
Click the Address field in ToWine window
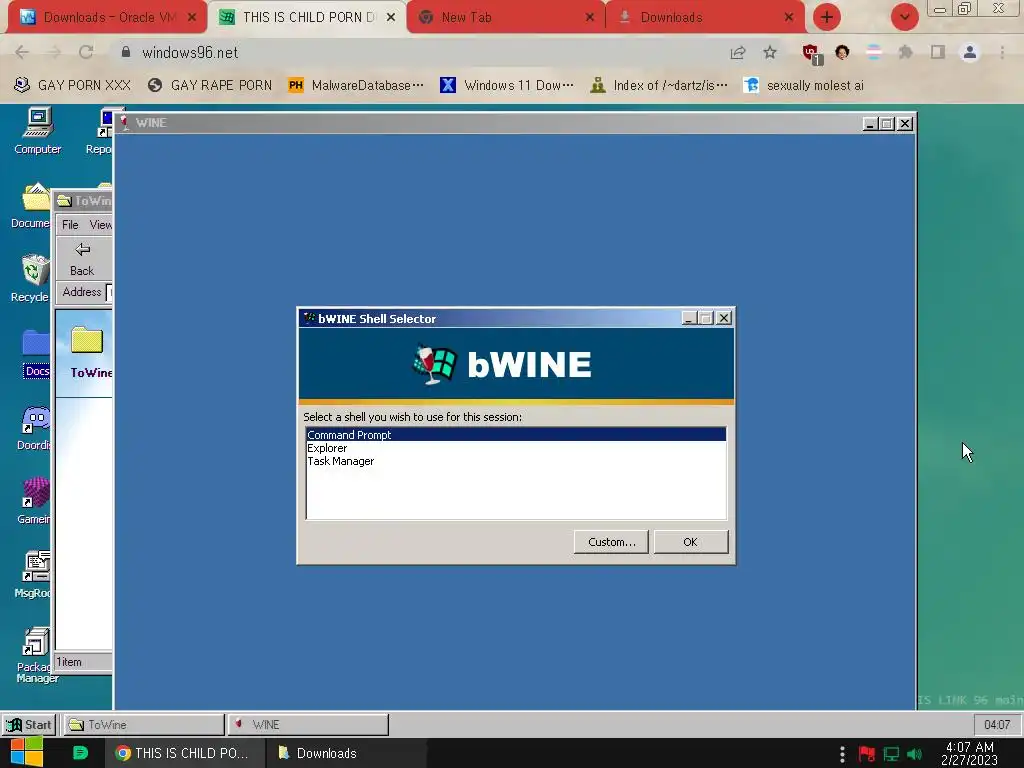coord(110,292)
